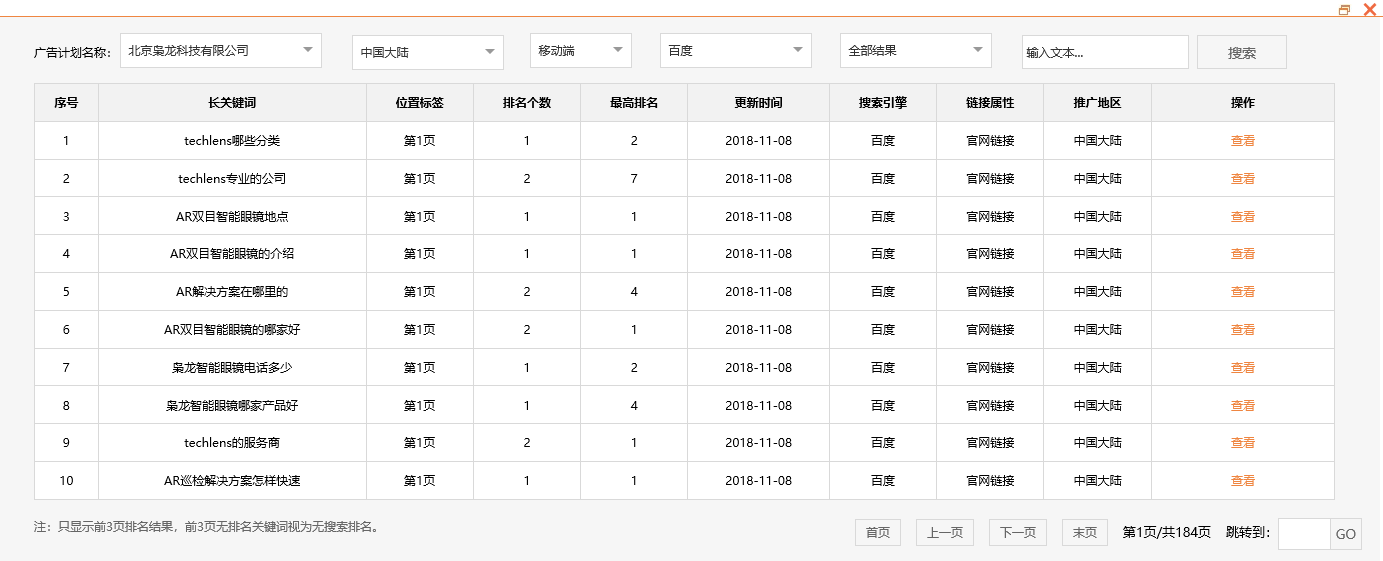
Task: Select keyword cell techlens专业的公司
Action: tap(232, 179)
